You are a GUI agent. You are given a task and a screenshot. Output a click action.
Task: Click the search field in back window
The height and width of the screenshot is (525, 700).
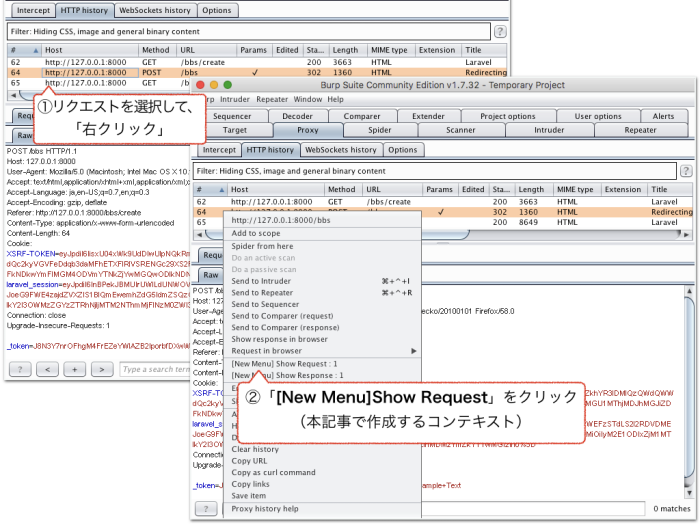[155, 369]
